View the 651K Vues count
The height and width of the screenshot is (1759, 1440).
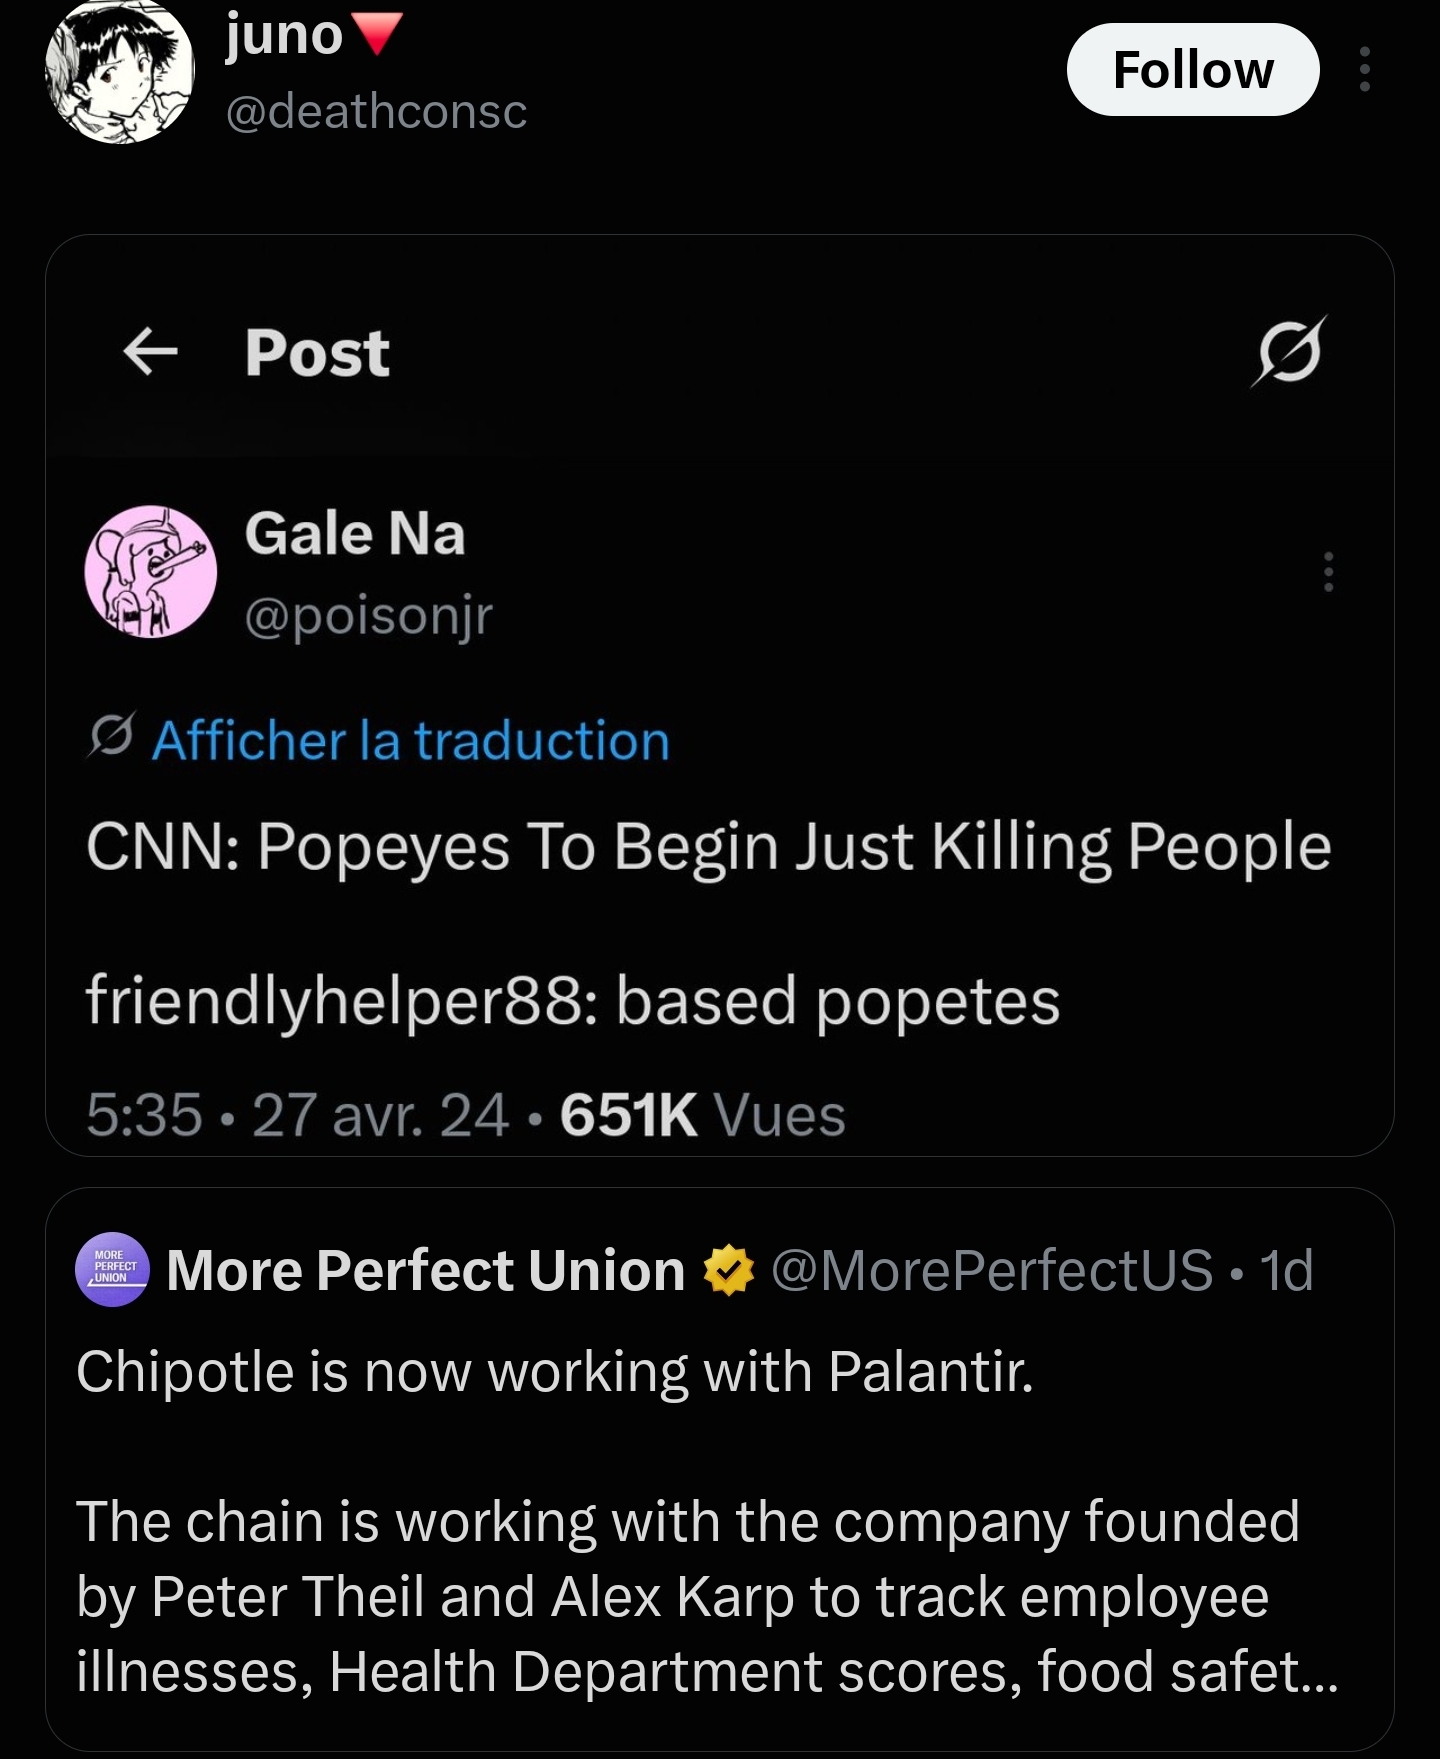(x=703, y=1114)
